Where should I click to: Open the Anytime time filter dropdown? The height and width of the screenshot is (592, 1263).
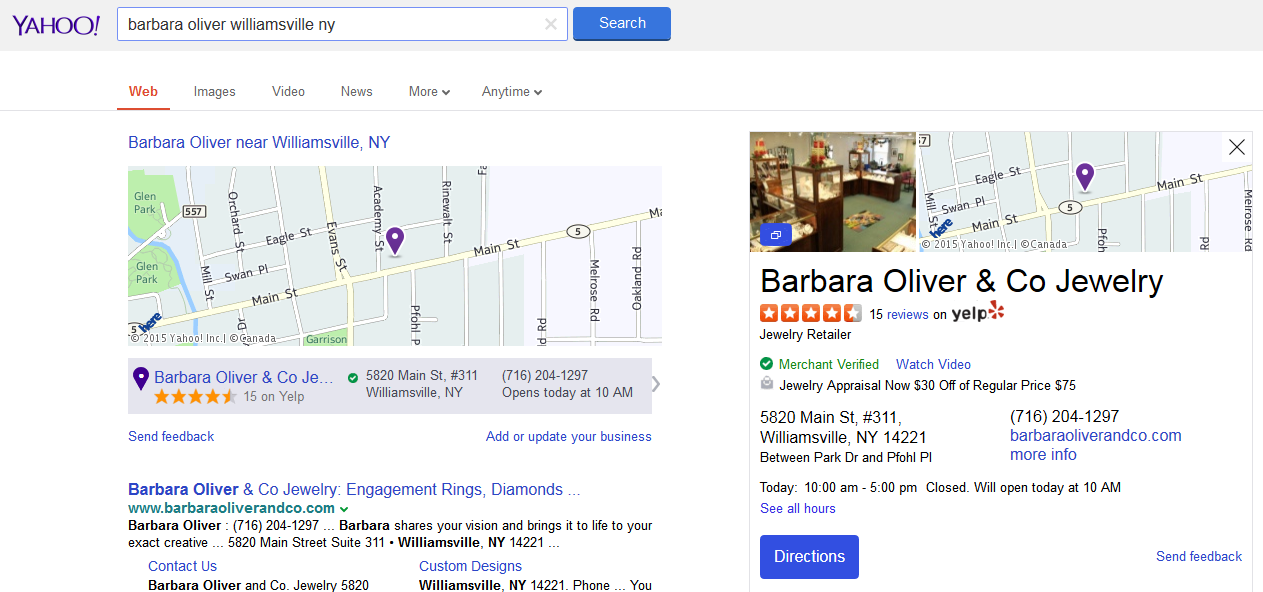(x=511, y=92)
